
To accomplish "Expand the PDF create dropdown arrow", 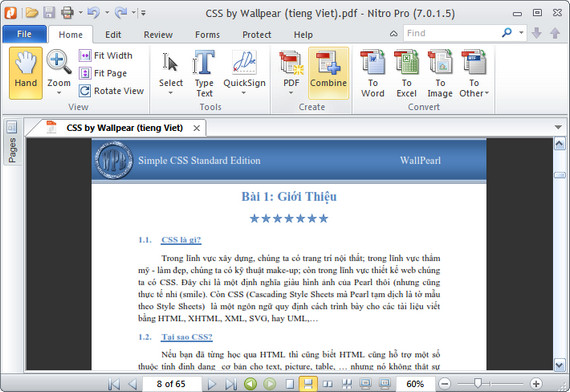I will pyautogui.click(x=291, y=93).
